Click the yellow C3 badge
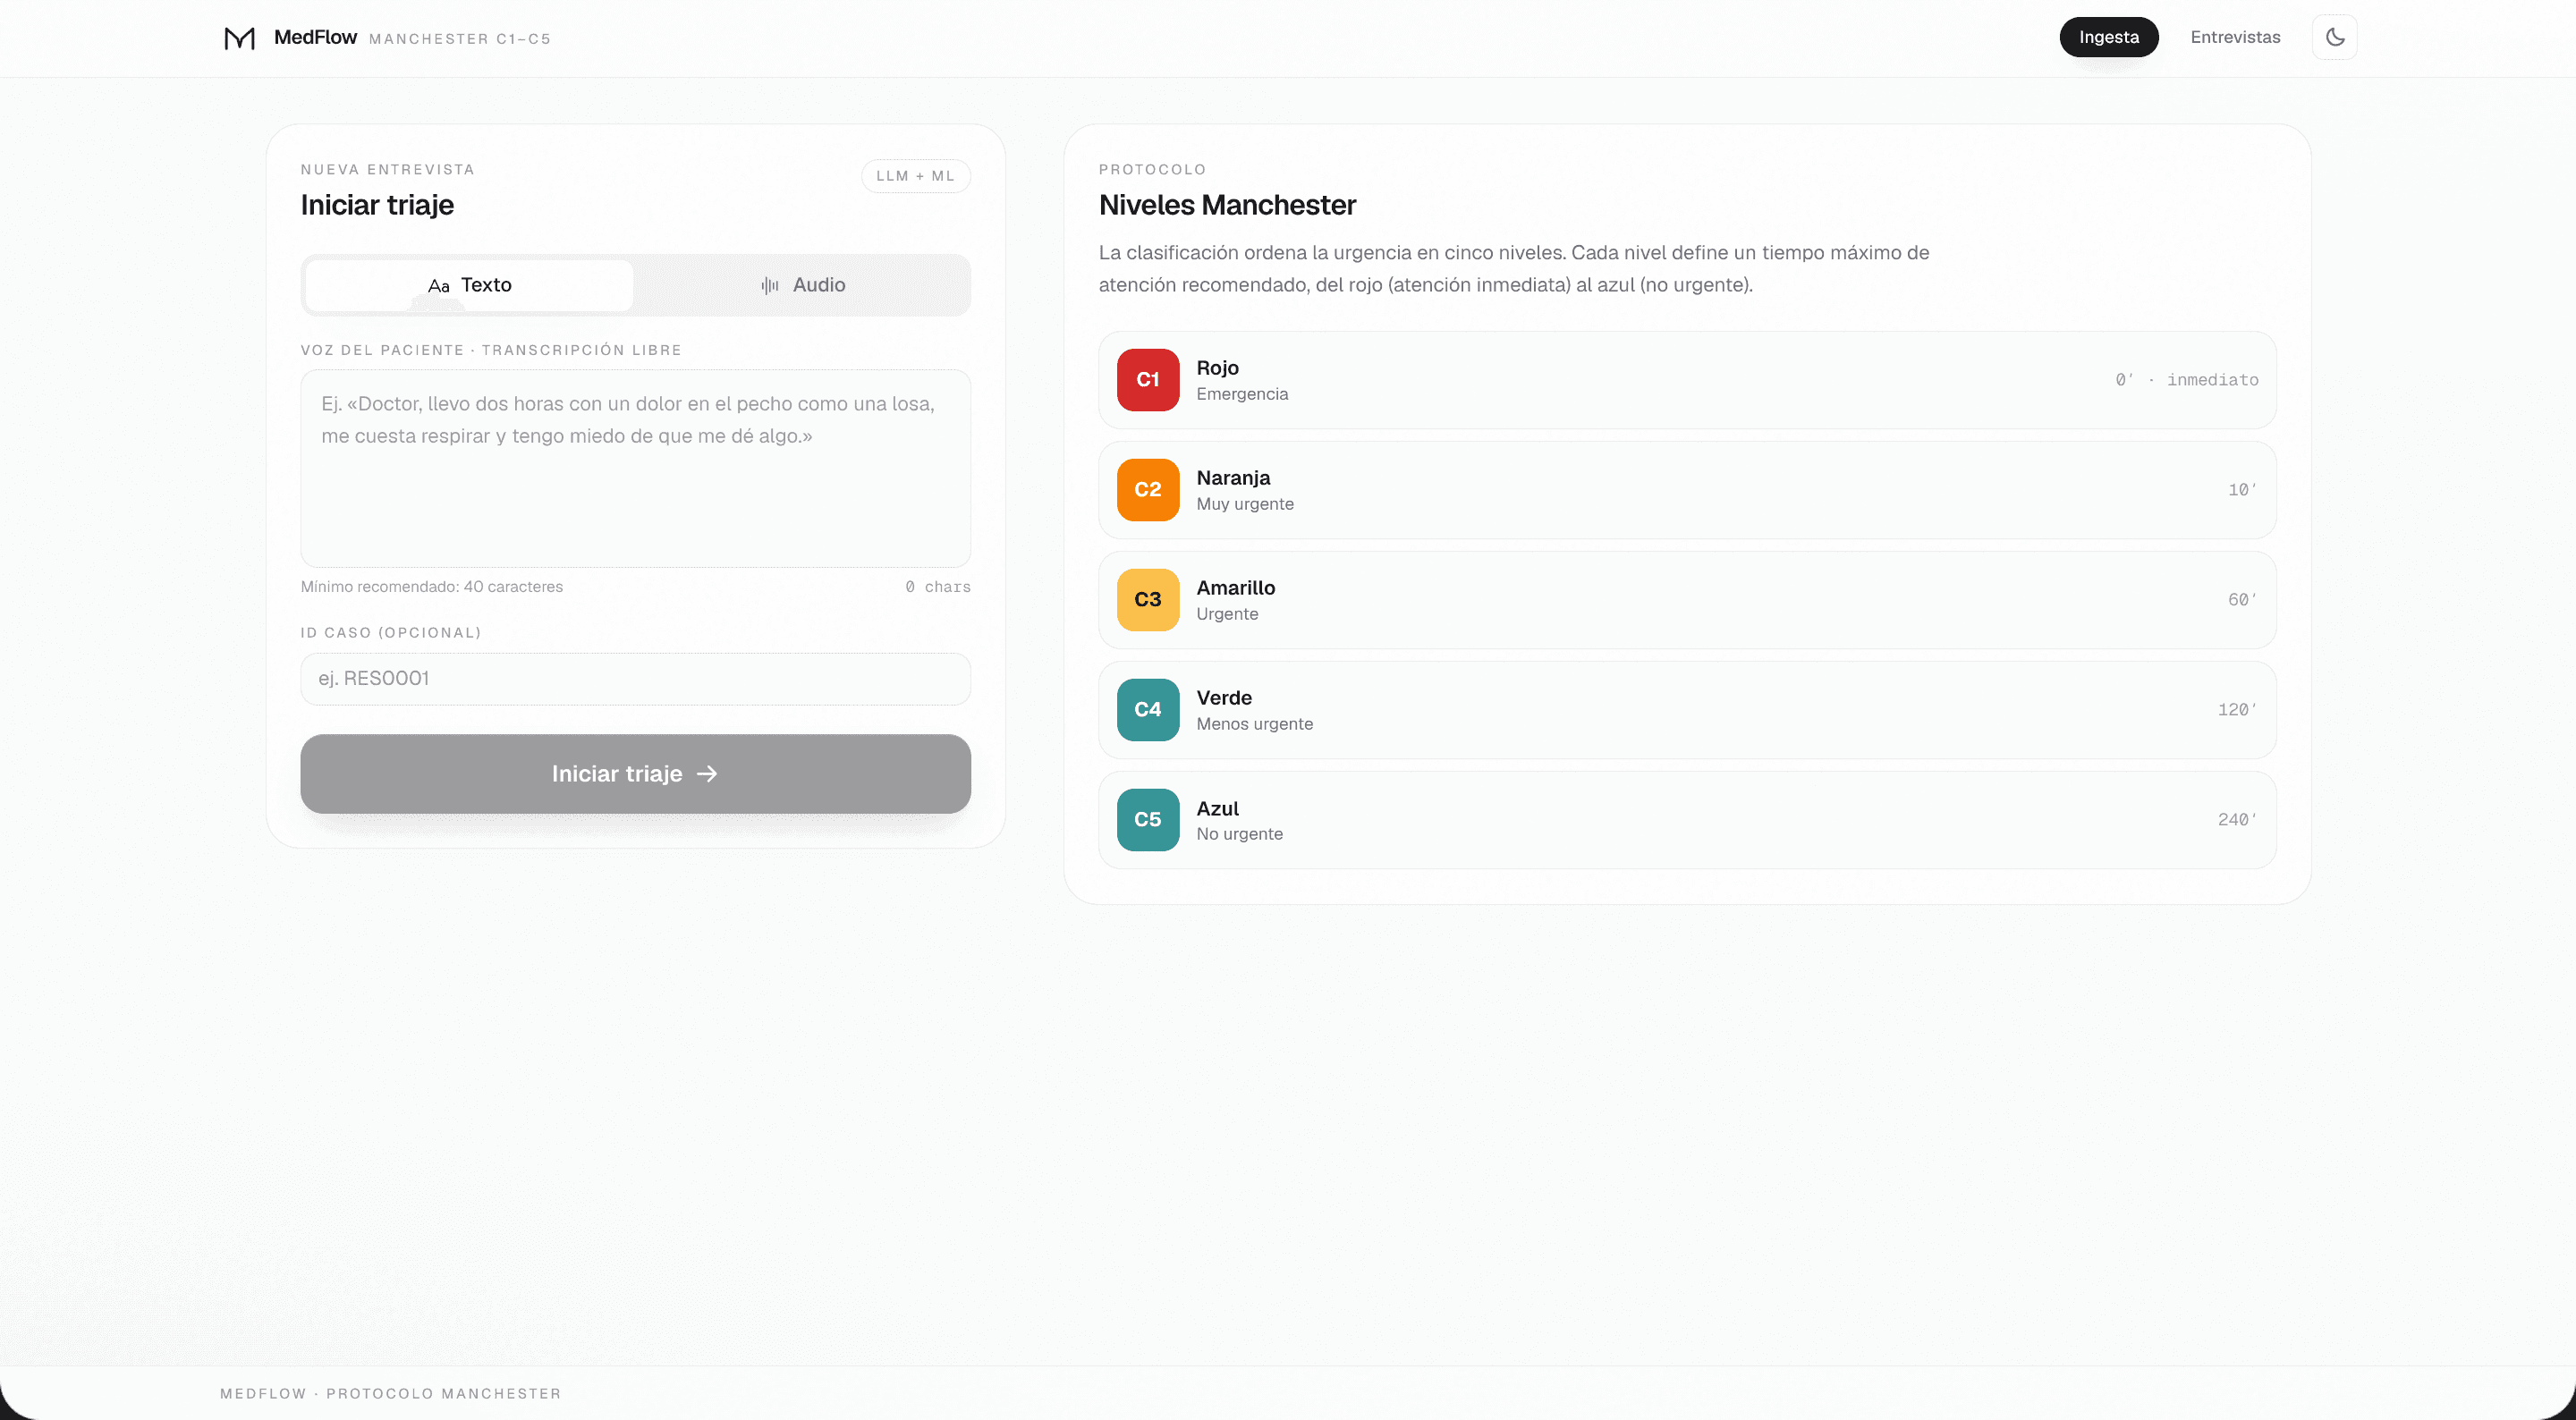 (1147, 600)
